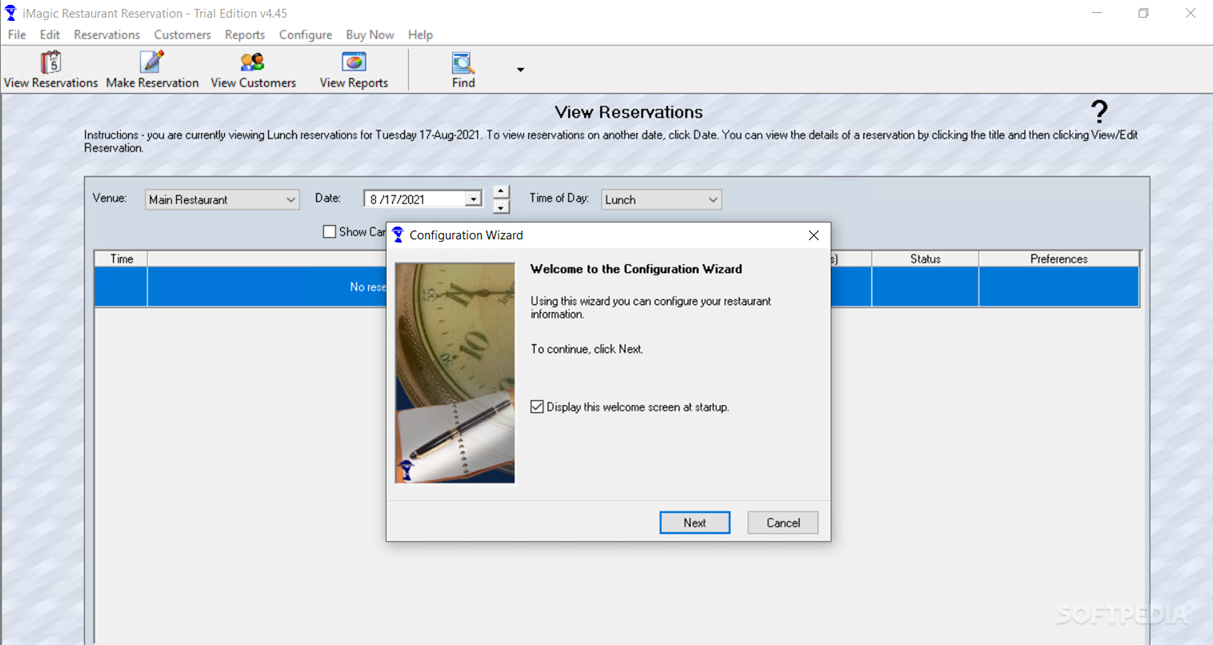Expand the Venue Main Restaurant dropdown
This screenshot has height=645, width=1213.
pyautogui.click(x=222, y=200)
